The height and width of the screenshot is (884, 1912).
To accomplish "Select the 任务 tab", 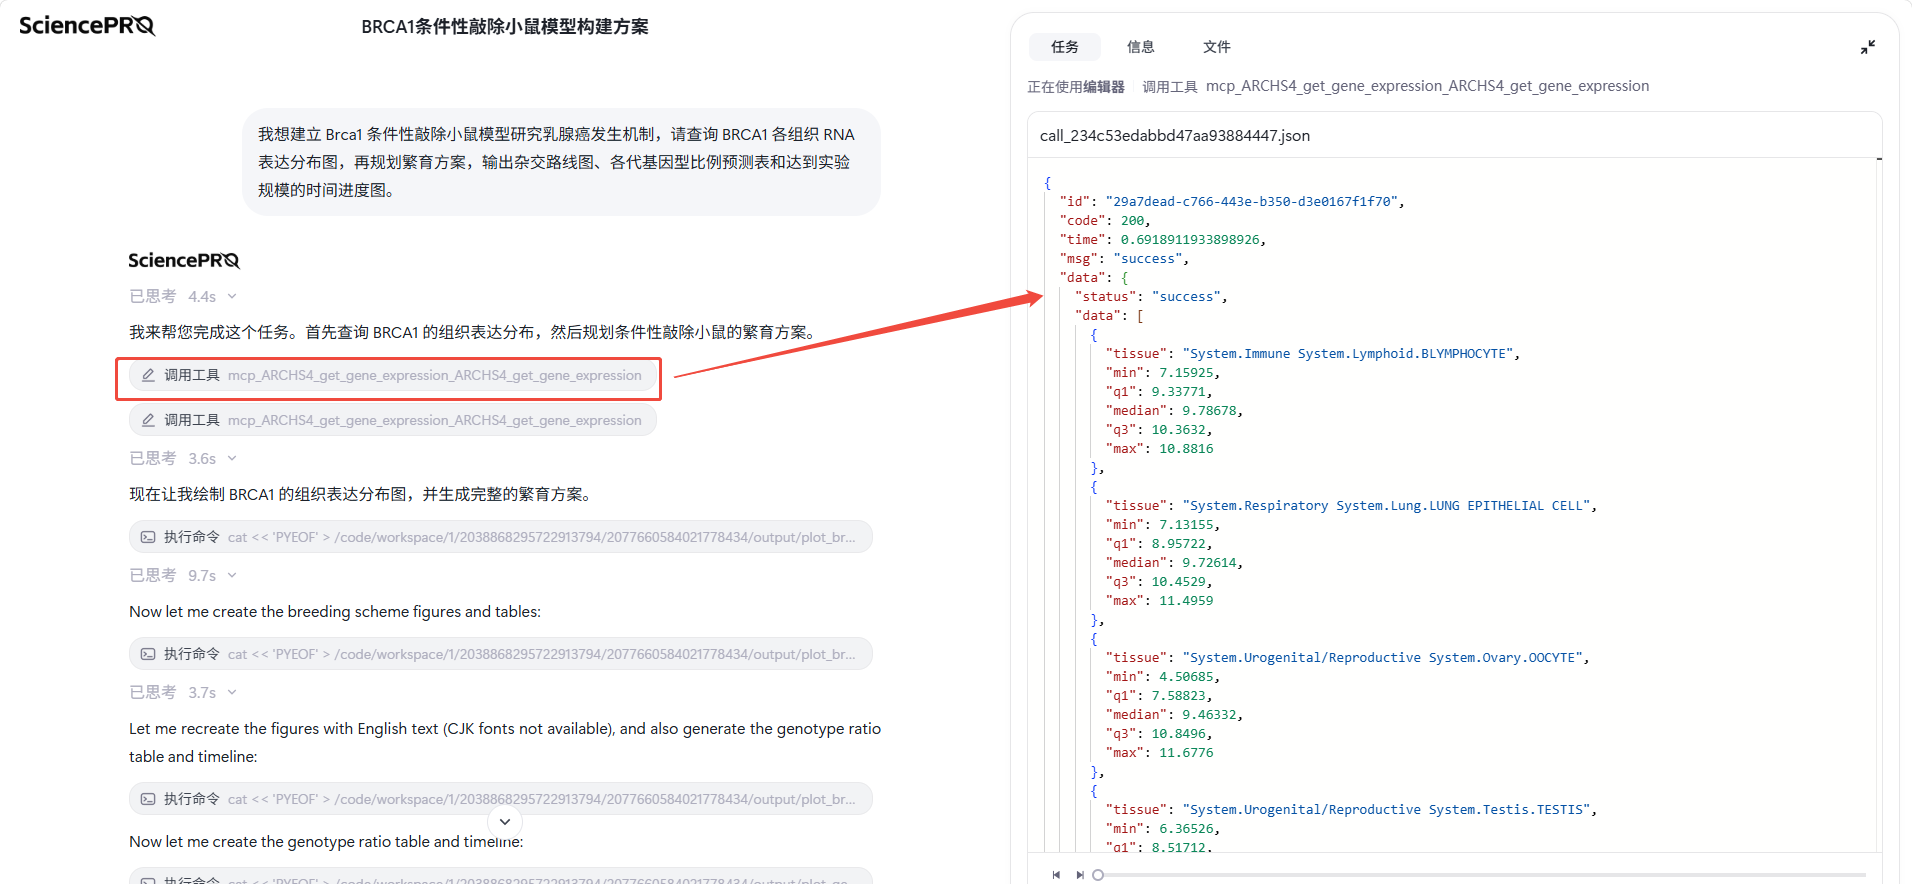I will [x=1065, y=47].
